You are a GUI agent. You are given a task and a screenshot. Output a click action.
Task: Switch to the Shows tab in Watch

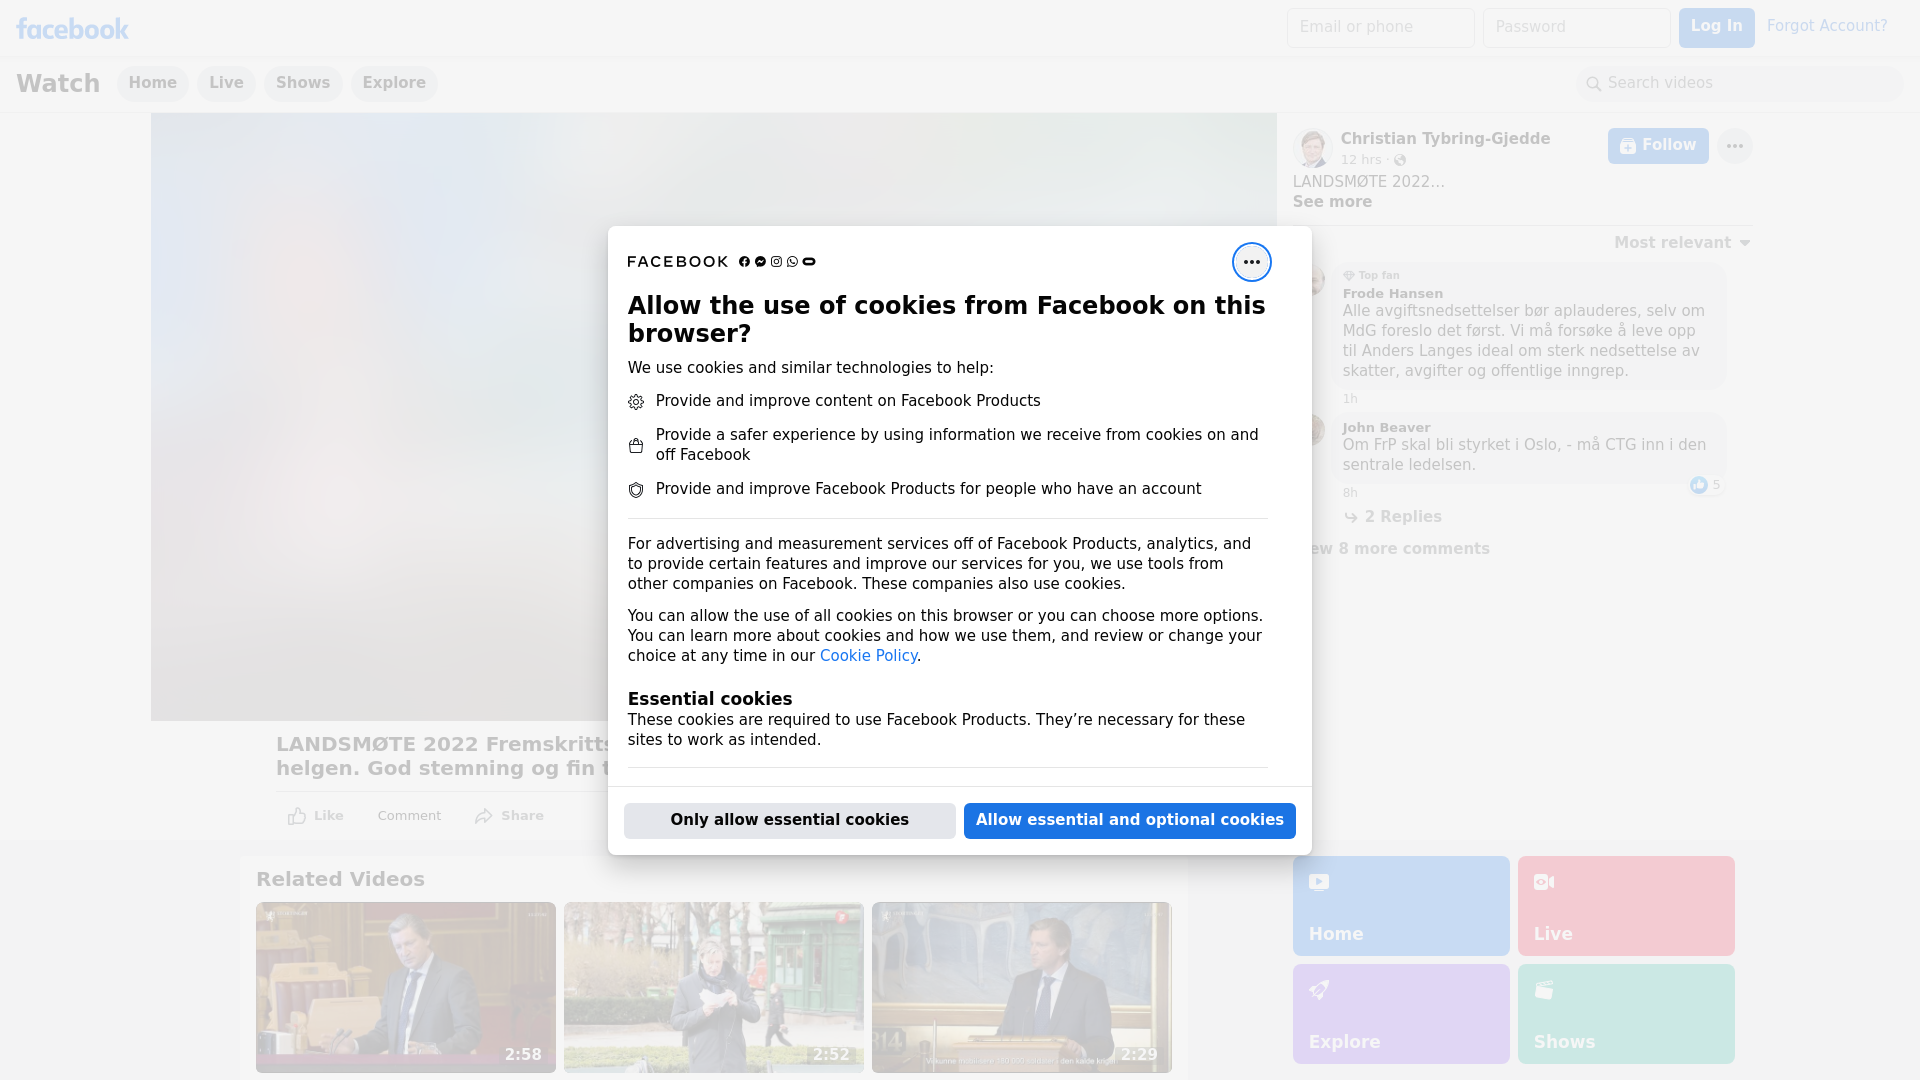pos(303,84)
